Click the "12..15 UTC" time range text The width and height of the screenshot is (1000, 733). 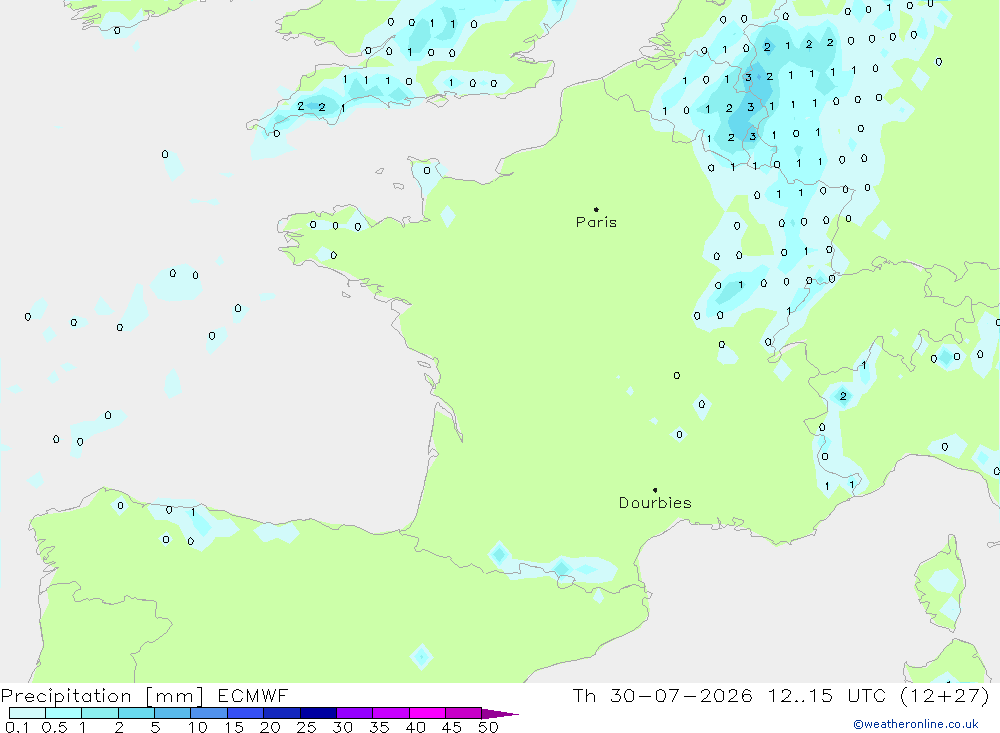pos(827,696)
